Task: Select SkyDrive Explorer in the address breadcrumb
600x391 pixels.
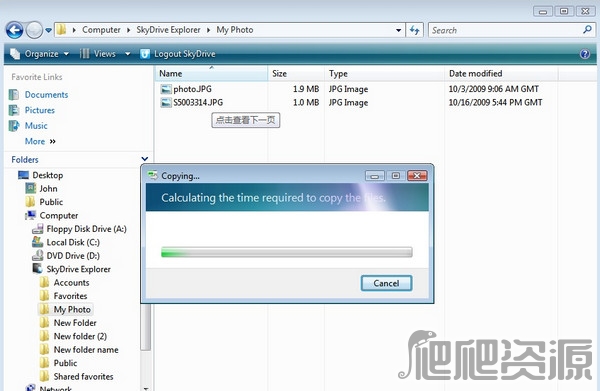Action: (168, 30)
